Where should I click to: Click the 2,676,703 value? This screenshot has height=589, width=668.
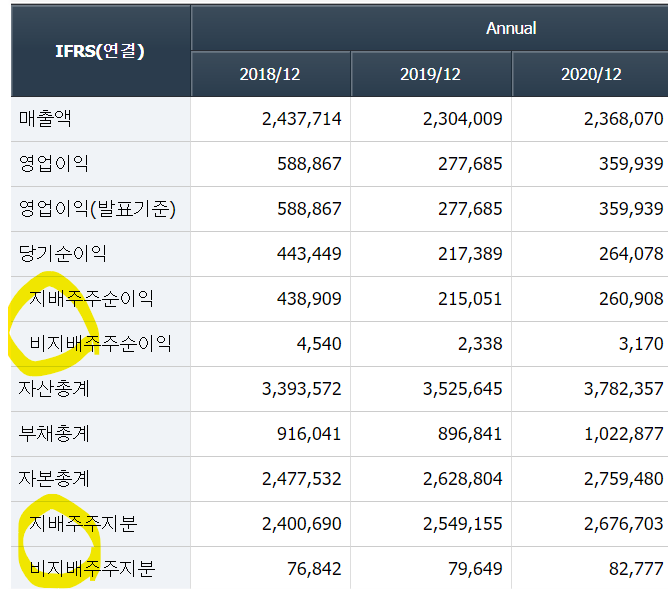(x=624, y=524)
